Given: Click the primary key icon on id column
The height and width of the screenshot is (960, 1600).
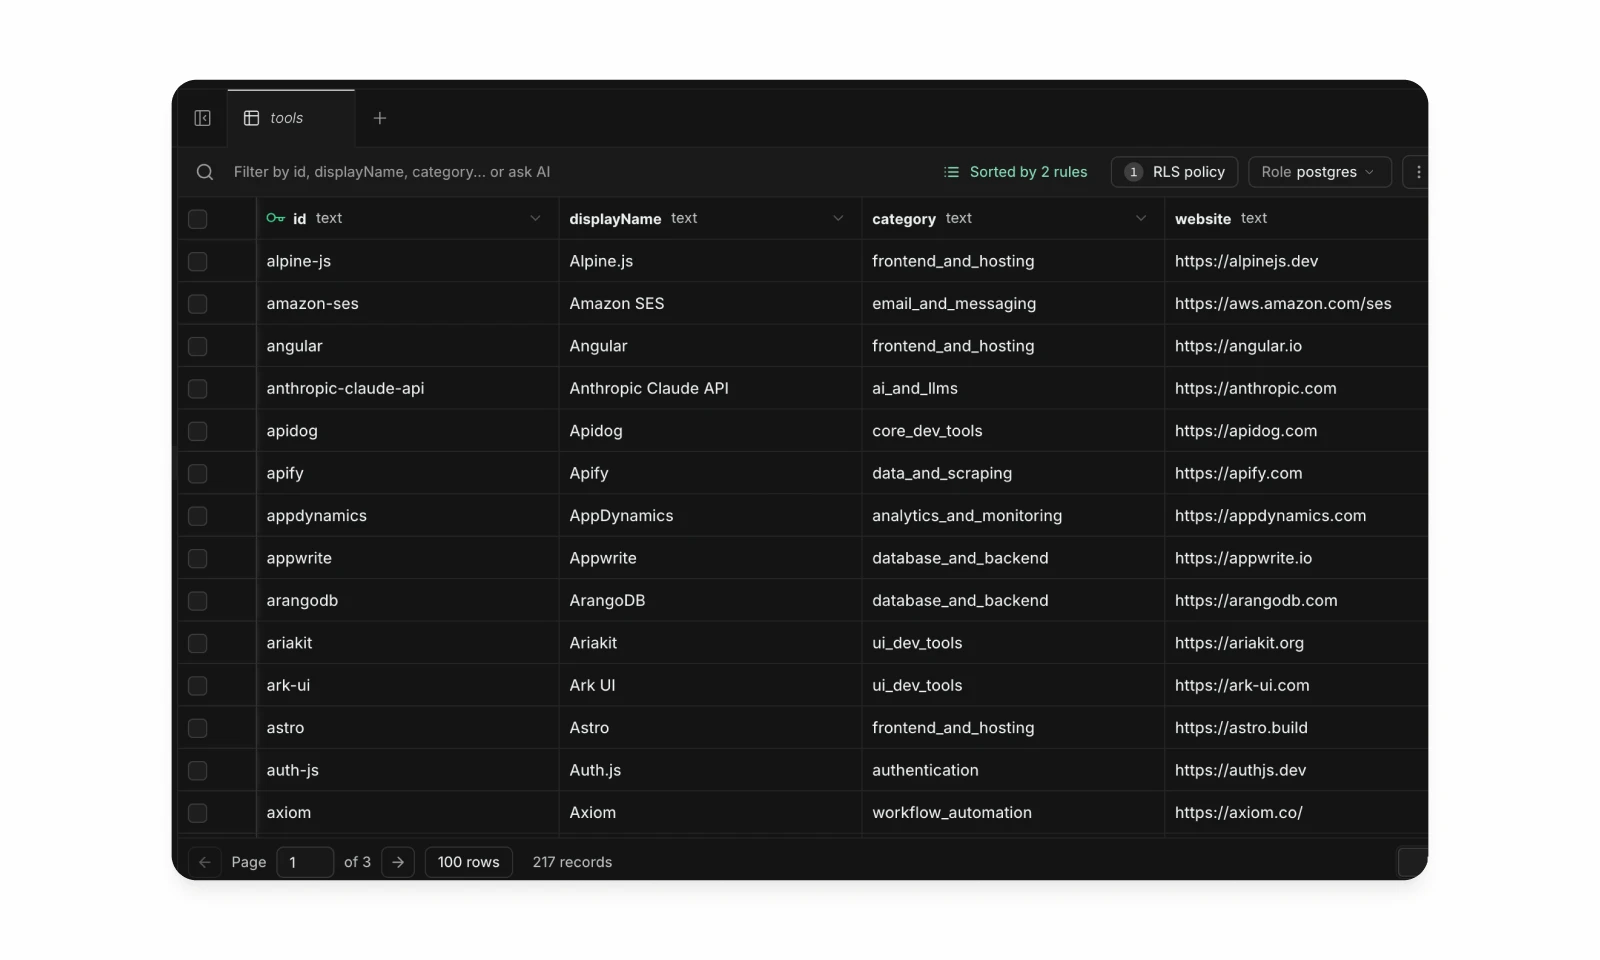Looking at the screenshot, I should [275, 218].
